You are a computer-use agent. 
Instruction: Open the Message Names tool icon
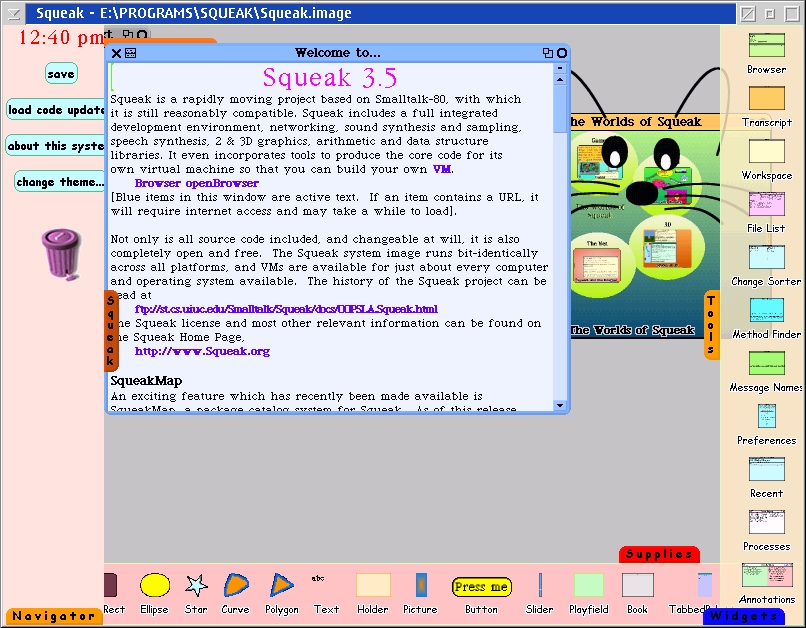pyautogui.click(x=766, y=363)
